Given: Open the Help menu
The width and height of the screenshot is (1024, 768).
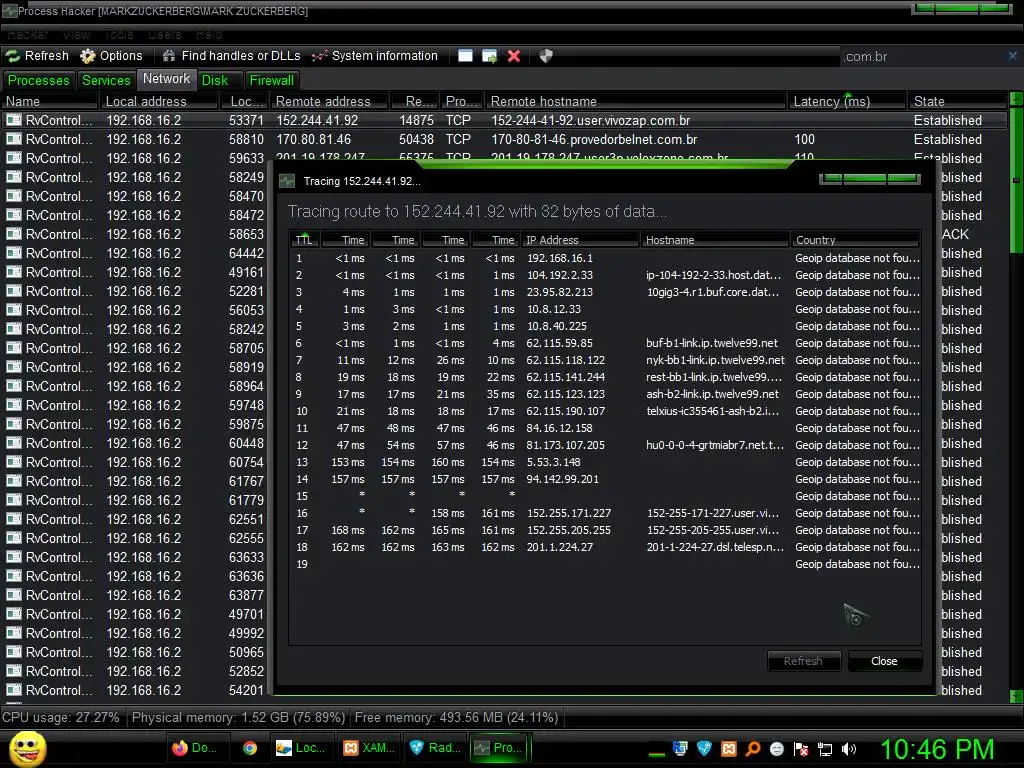Looking at the screenshot, I should [209, 34].
